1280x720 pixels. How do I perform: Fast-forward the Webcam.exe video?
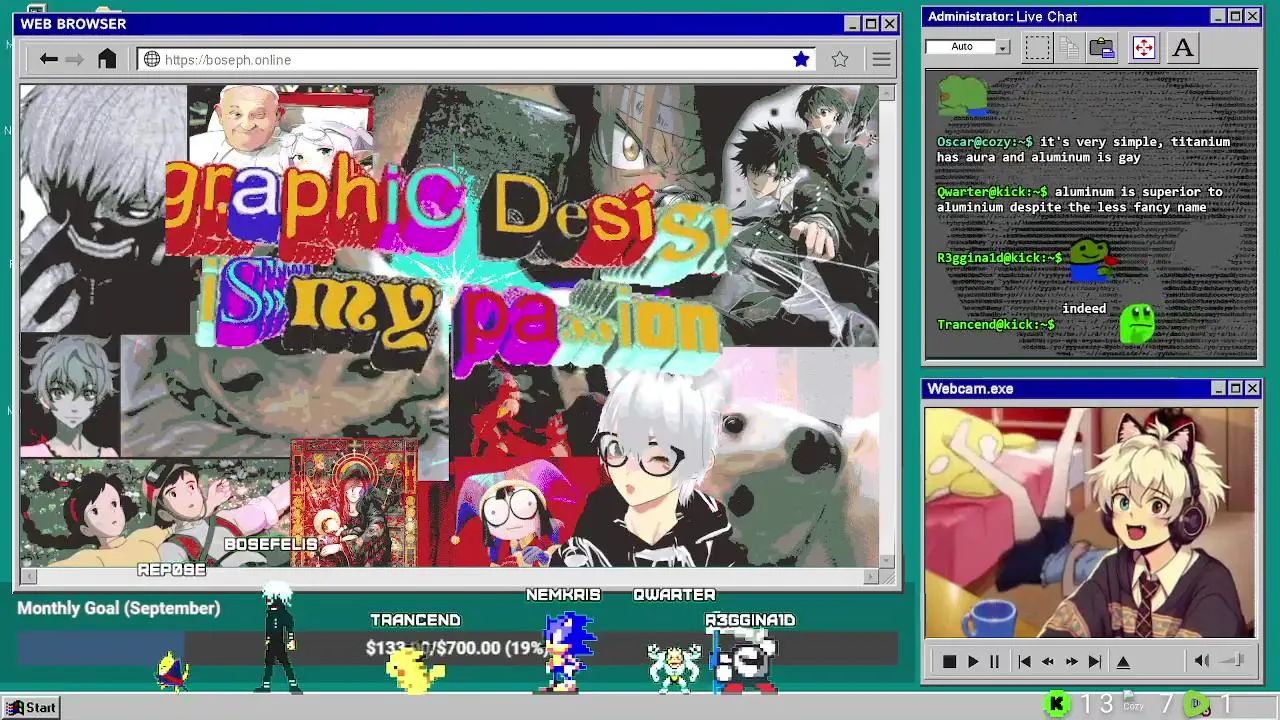(1071, 662)
